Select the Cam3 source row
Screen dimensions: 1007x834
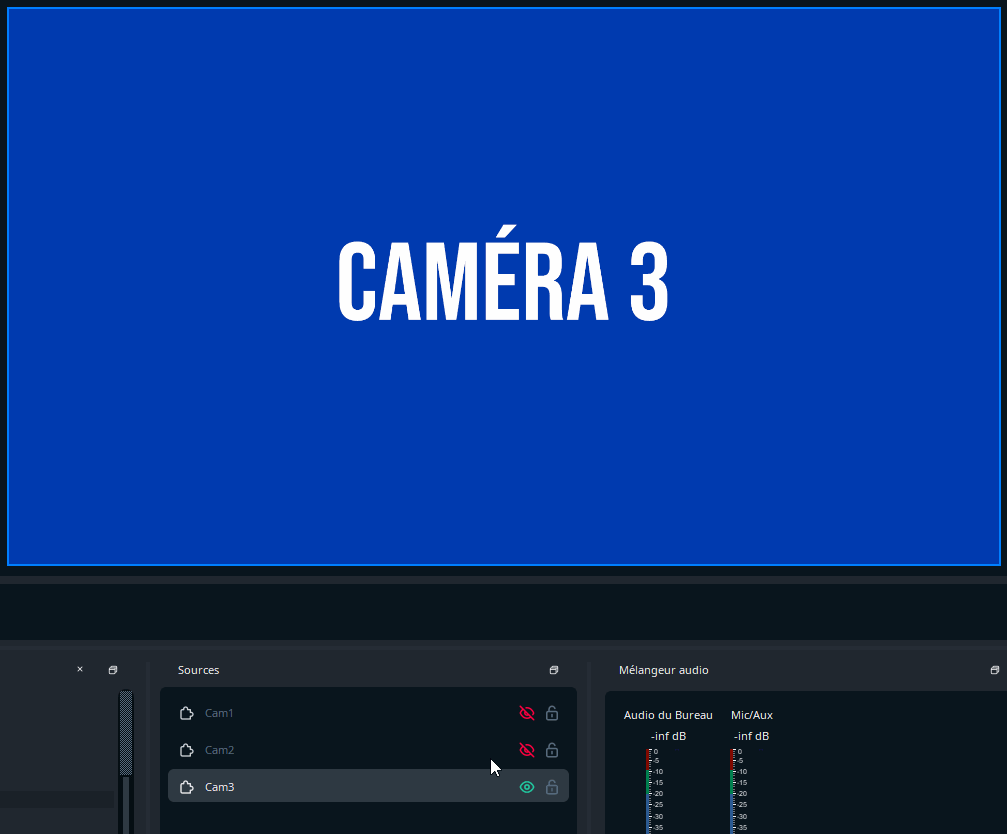point(330,787)
